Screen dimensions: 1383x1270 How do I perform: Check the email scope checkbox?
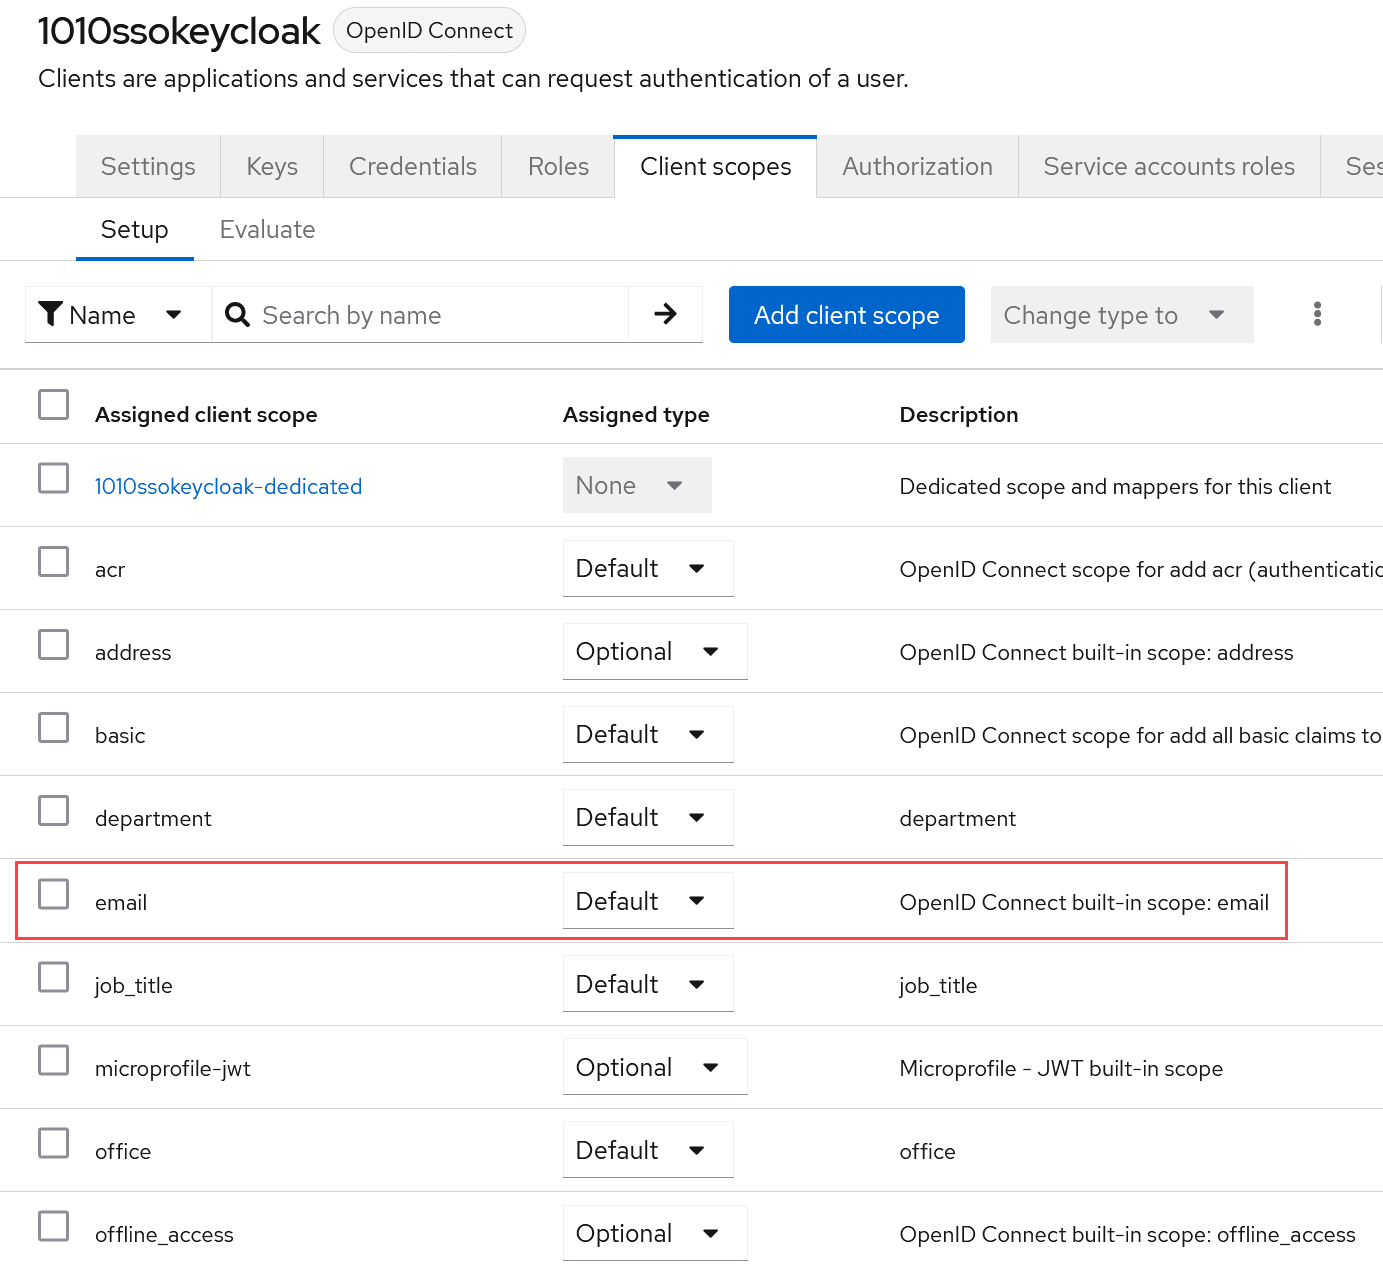[53, 894]
